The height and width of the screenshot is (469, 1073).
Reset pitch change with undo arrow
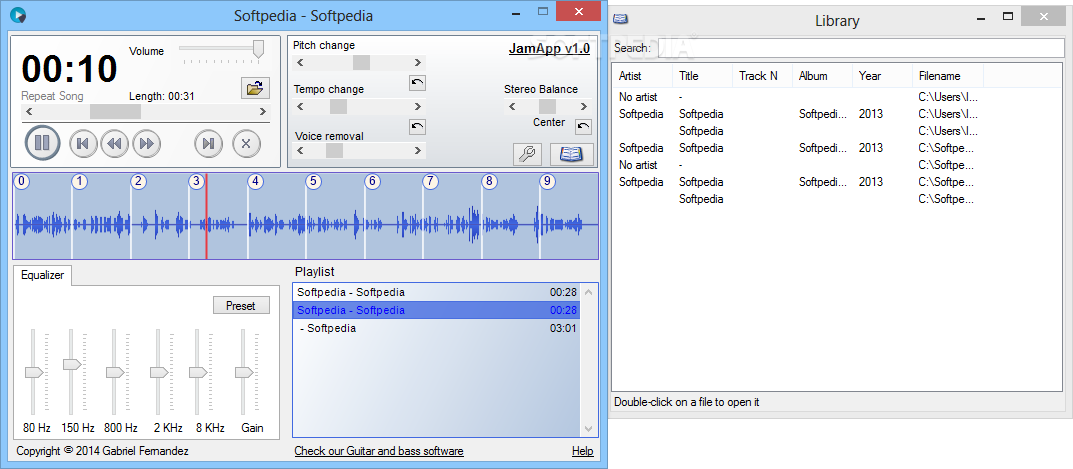click(x=417, y=83)
